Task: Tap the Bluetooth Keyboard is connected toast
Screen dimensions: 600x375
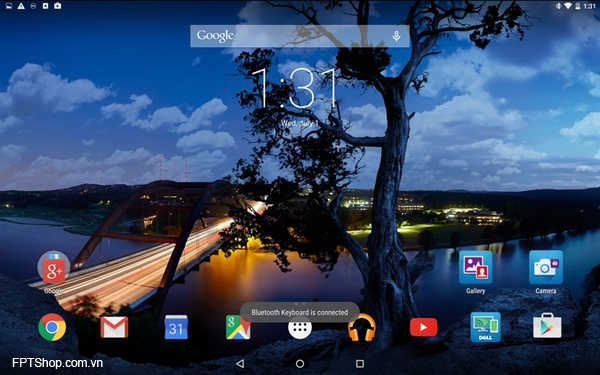Action: tap(300, 312)
